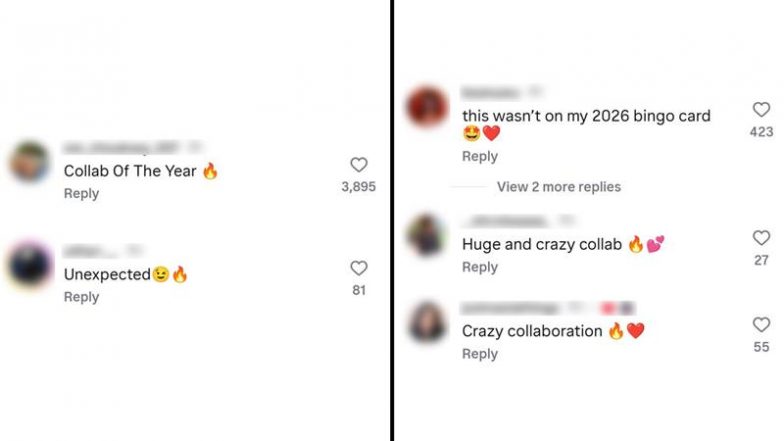
Task: View the 423 likes on bingo comment
Action: click(761, 132)
